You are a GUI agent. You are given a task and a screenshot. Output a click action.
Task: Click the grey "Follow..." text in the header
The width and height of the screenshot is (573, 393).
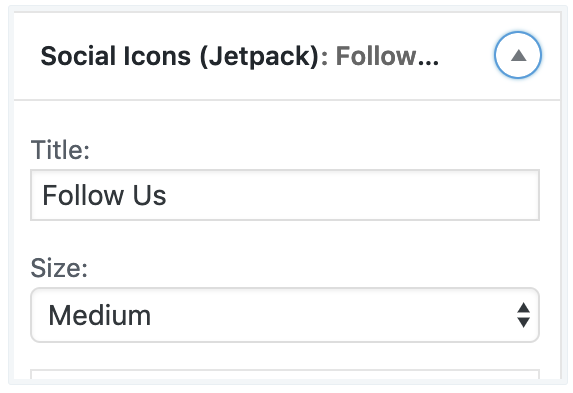(387, 56)
